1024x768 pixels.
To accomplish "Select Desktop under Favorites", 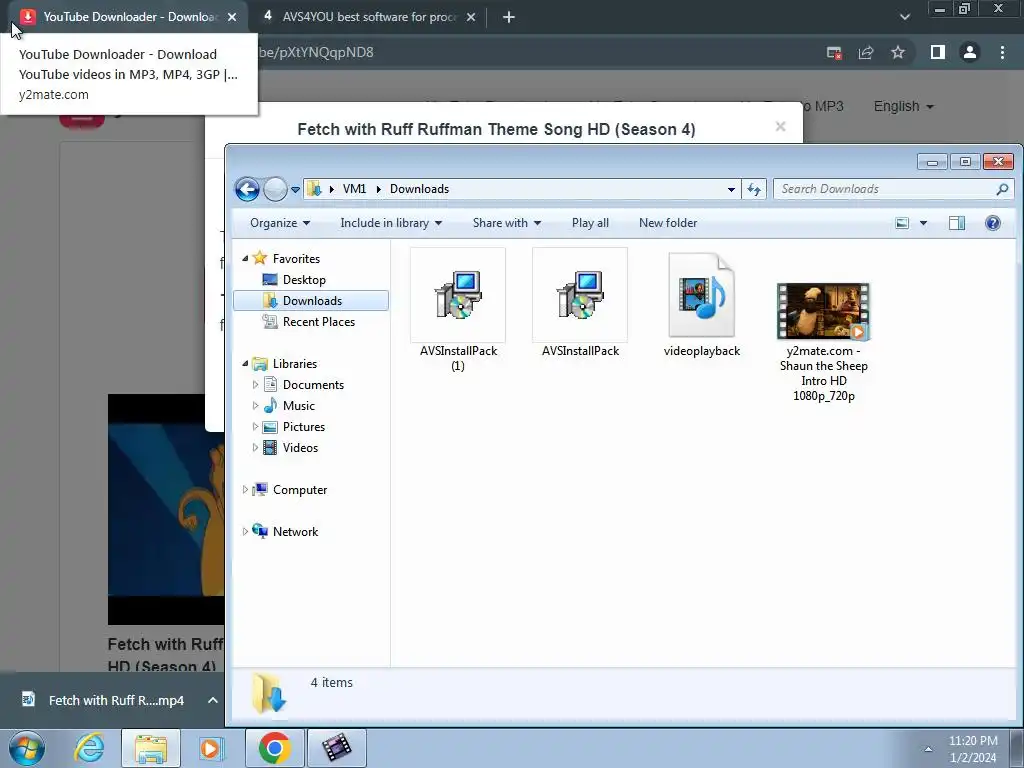I will pyautogui.click(x=304, y=280).
